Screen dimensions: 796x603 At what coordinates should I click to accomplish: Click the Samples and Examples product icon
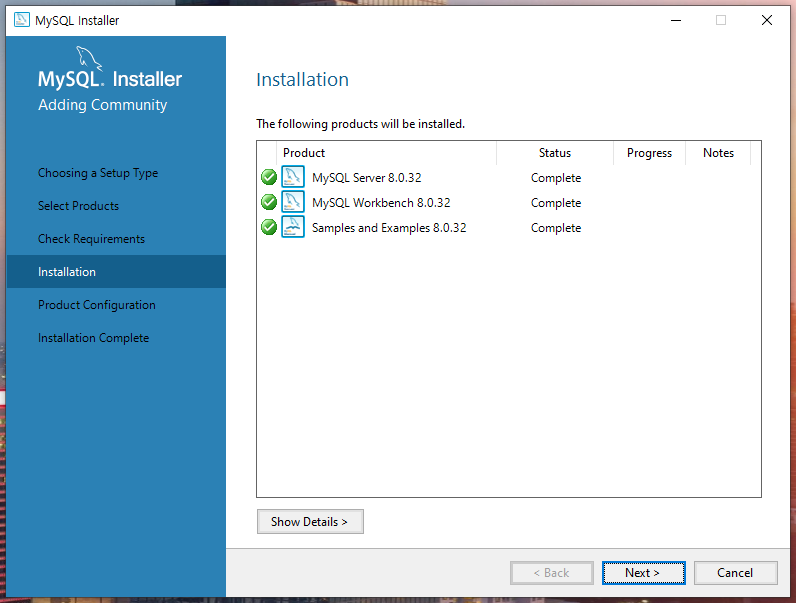tap(293, 226)
